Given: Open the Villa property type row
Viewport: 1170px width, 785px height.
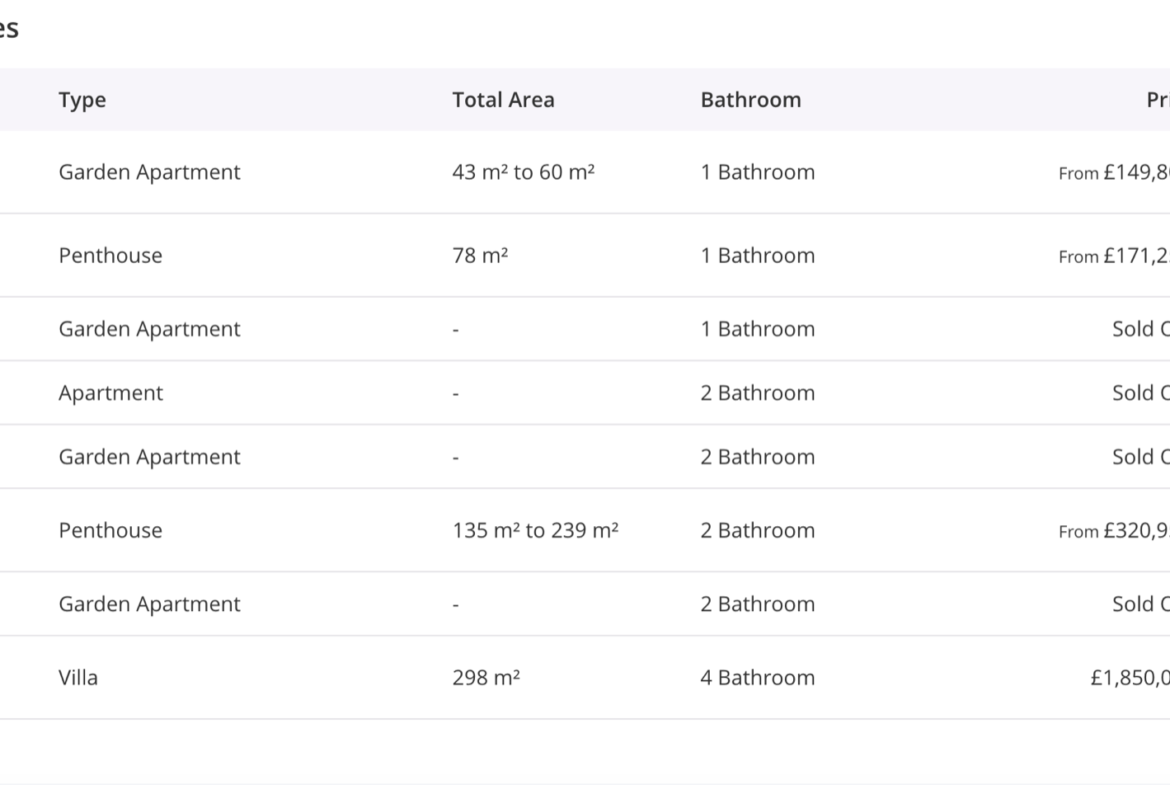Looking at the screenshot, I should pos(78,677).
